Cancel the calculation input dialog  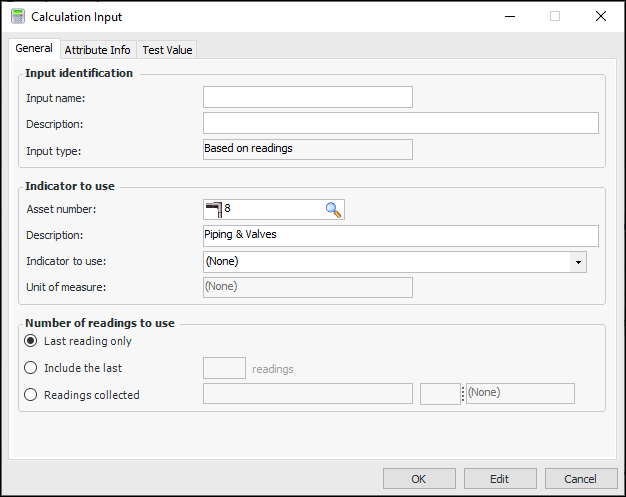coord(580,479)
